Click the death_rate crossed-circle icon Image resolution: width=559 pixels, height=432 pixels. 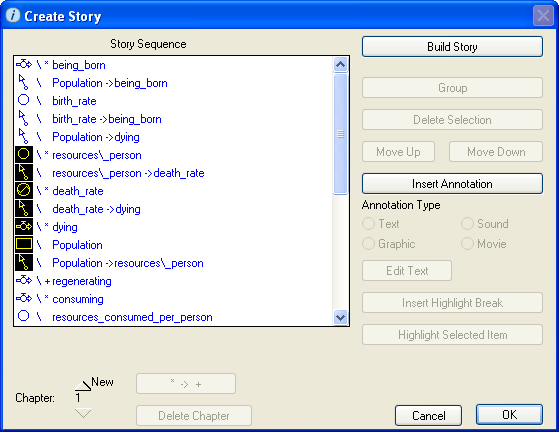coord(24,190)
